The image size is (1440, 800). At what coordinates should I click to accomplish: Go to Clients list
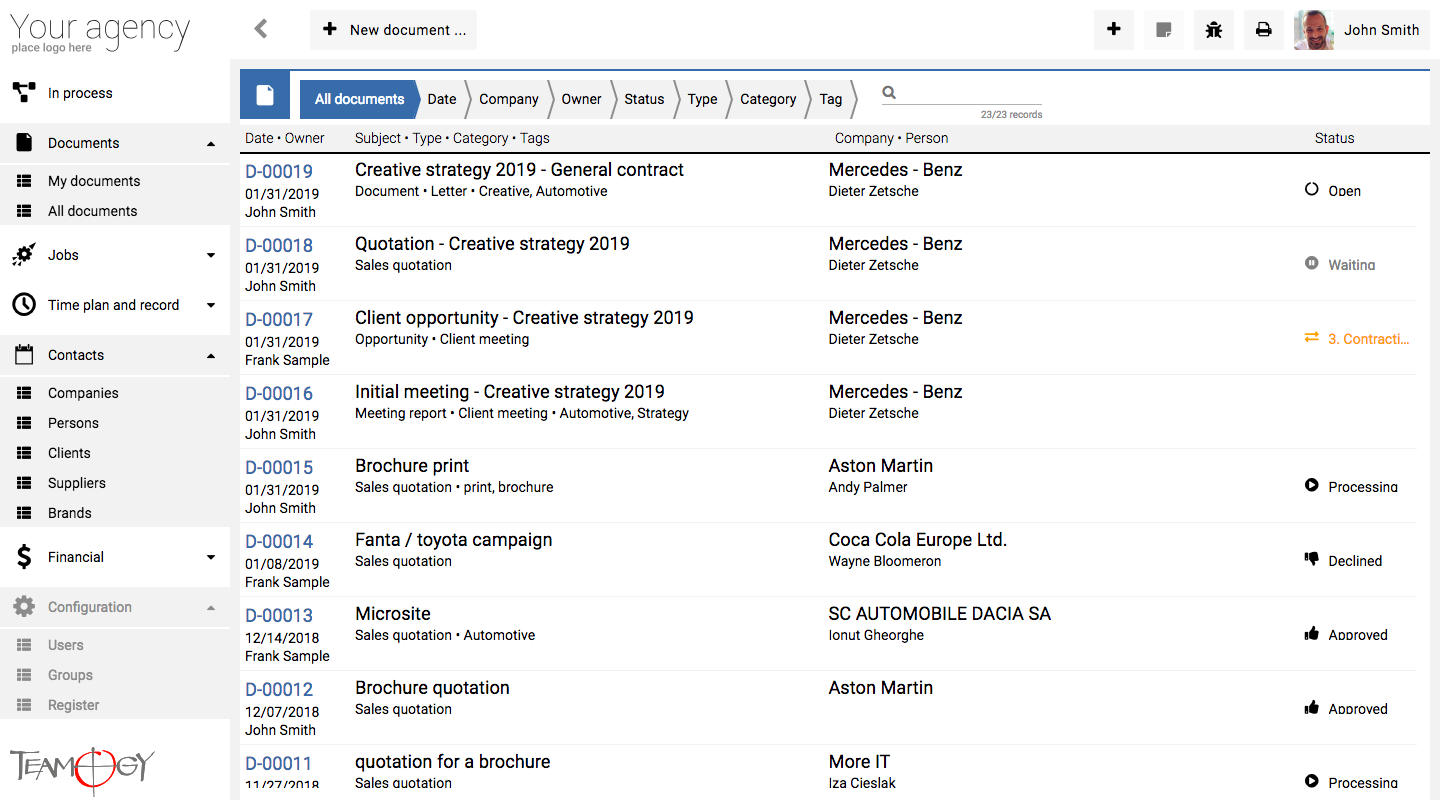(69, 453)
